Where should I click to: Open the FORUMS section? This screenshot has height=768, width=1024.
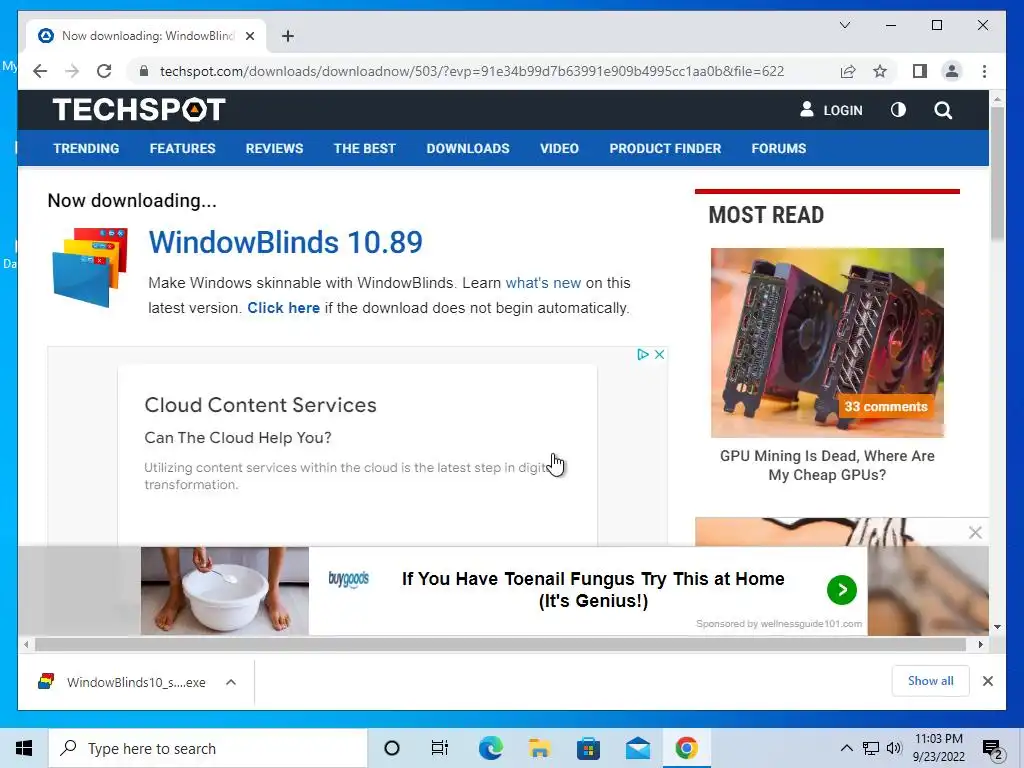778,148
